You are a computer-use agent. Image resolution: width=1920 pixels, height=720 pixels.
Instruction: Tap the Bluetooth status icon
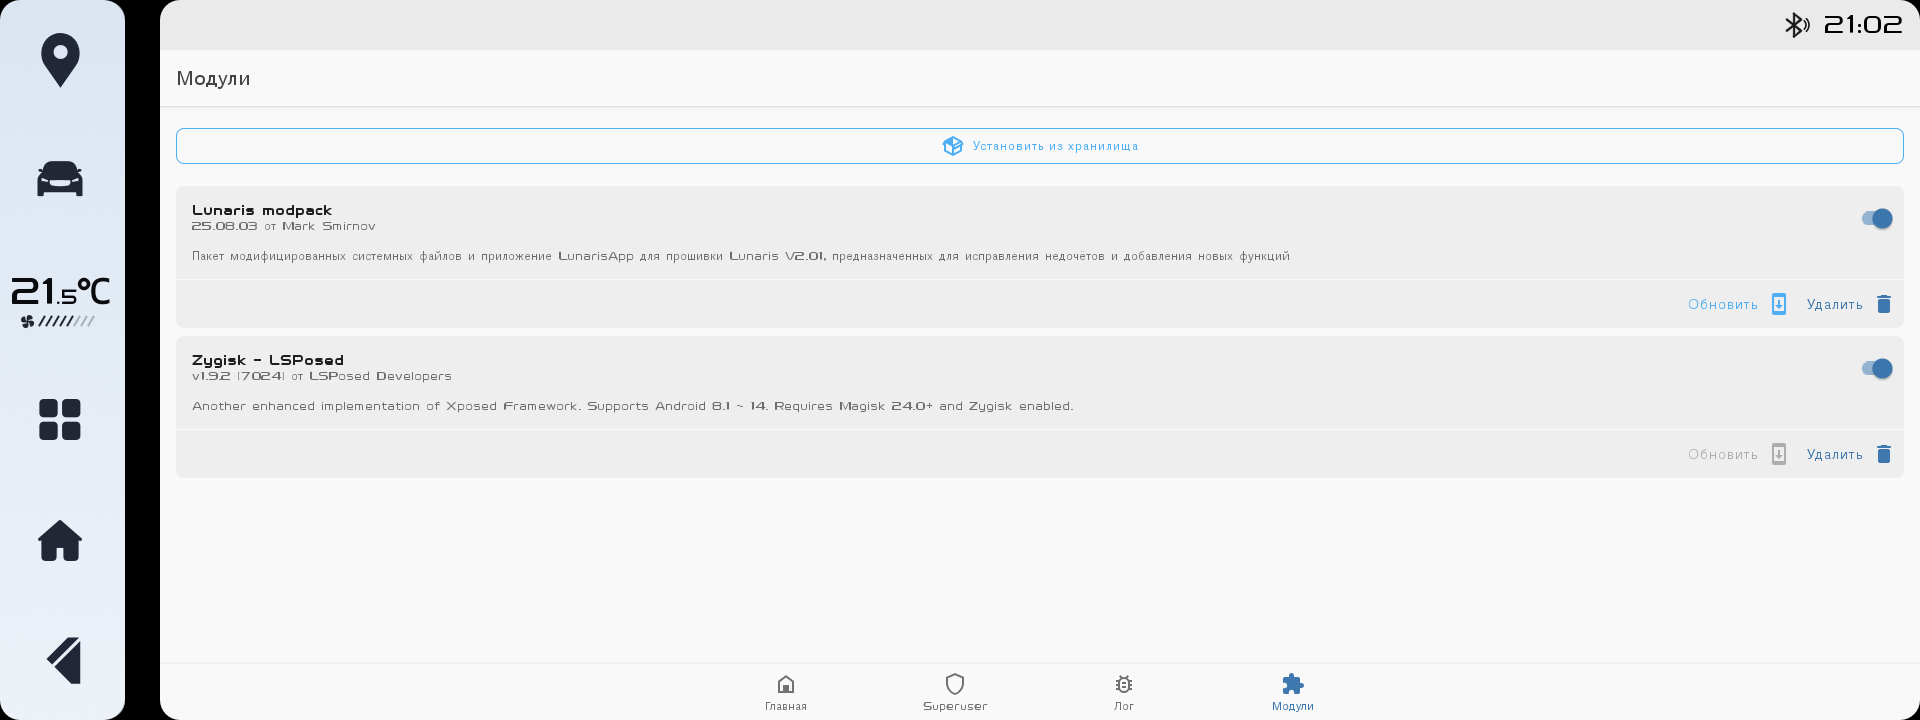point(1797,25)
